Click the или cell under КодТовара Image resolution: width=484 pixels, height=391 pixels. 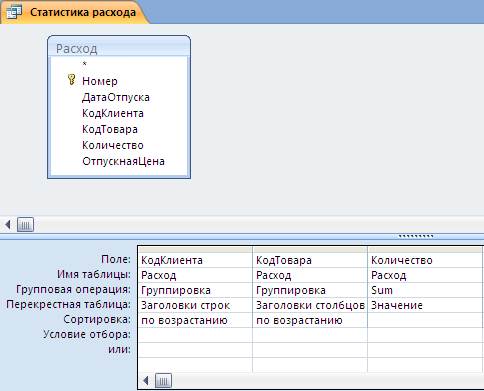tap(310, 350)
